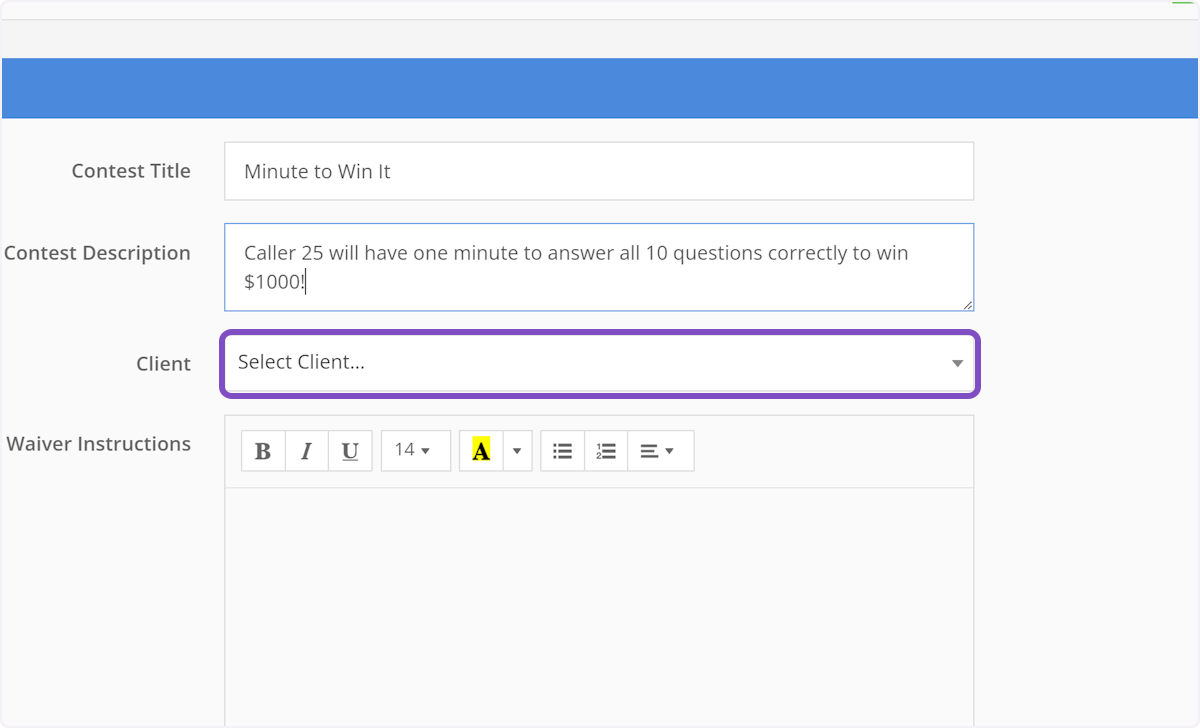The width and height of the screenshot is (1200, 728).
Task: Apply Italic formatting in waiver editor
Action: [306, 450]
